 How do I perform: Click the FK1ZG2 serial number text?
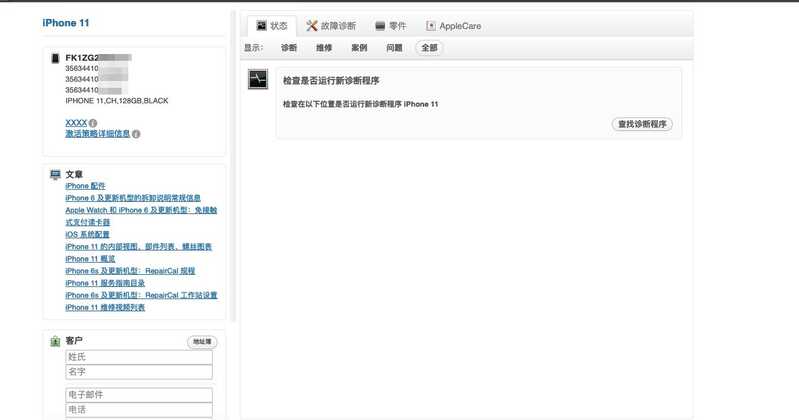pos(82,58)
